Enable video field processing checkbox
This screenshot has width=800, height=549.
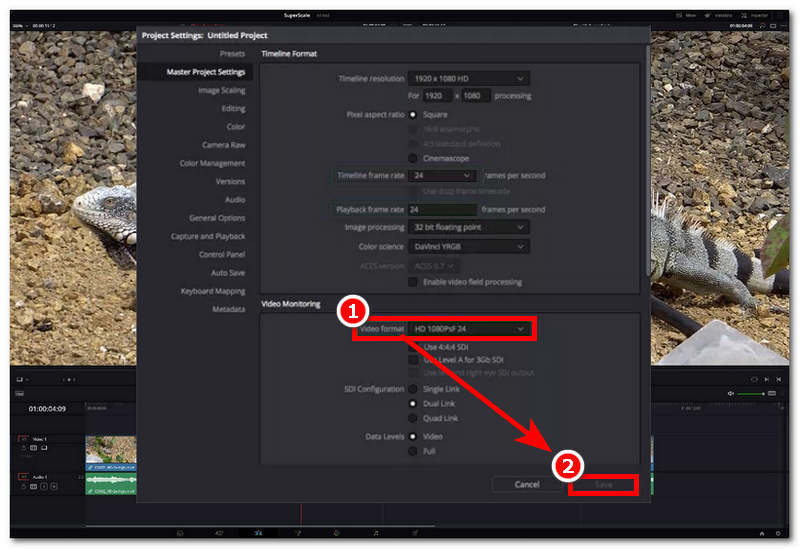pos(413,282)
